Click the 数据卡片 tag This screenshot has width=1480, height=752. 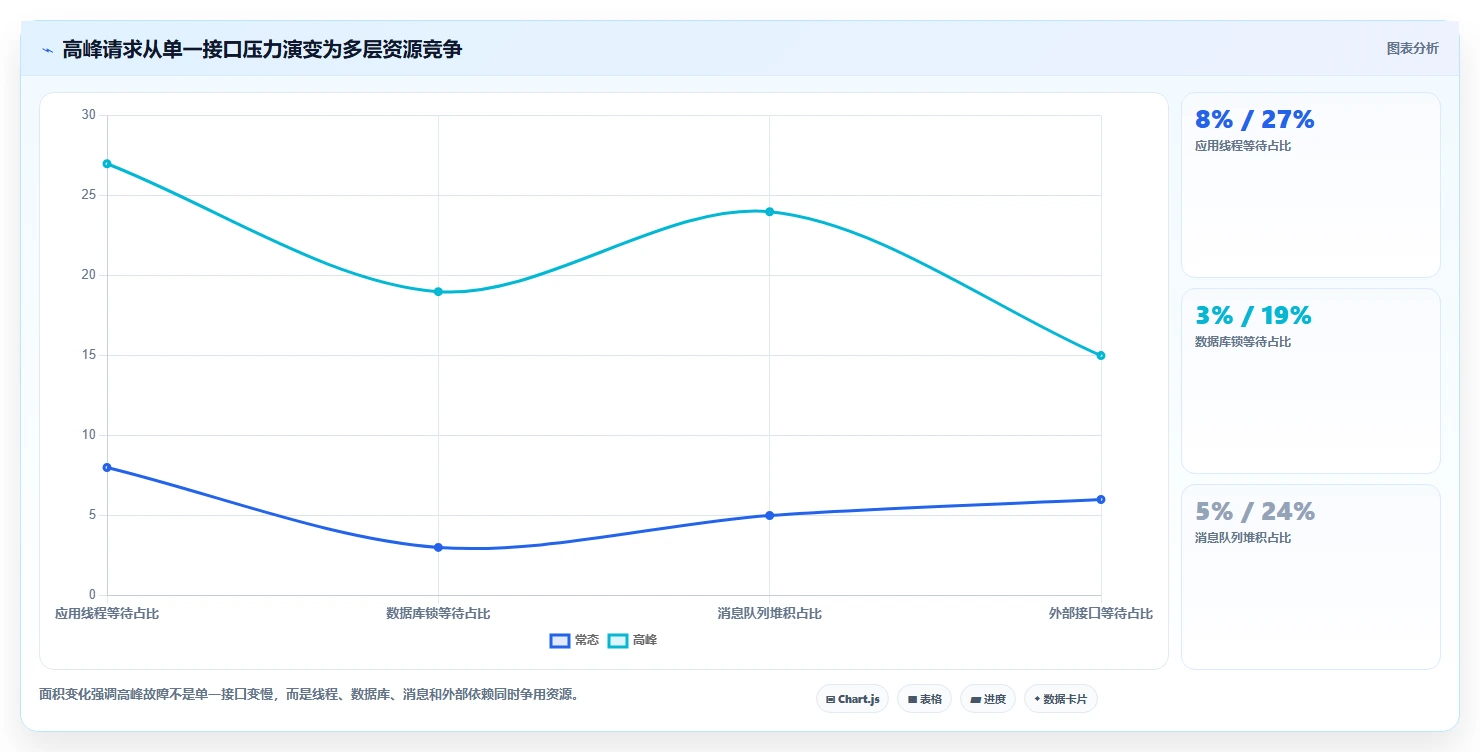tap(1060, 699)
